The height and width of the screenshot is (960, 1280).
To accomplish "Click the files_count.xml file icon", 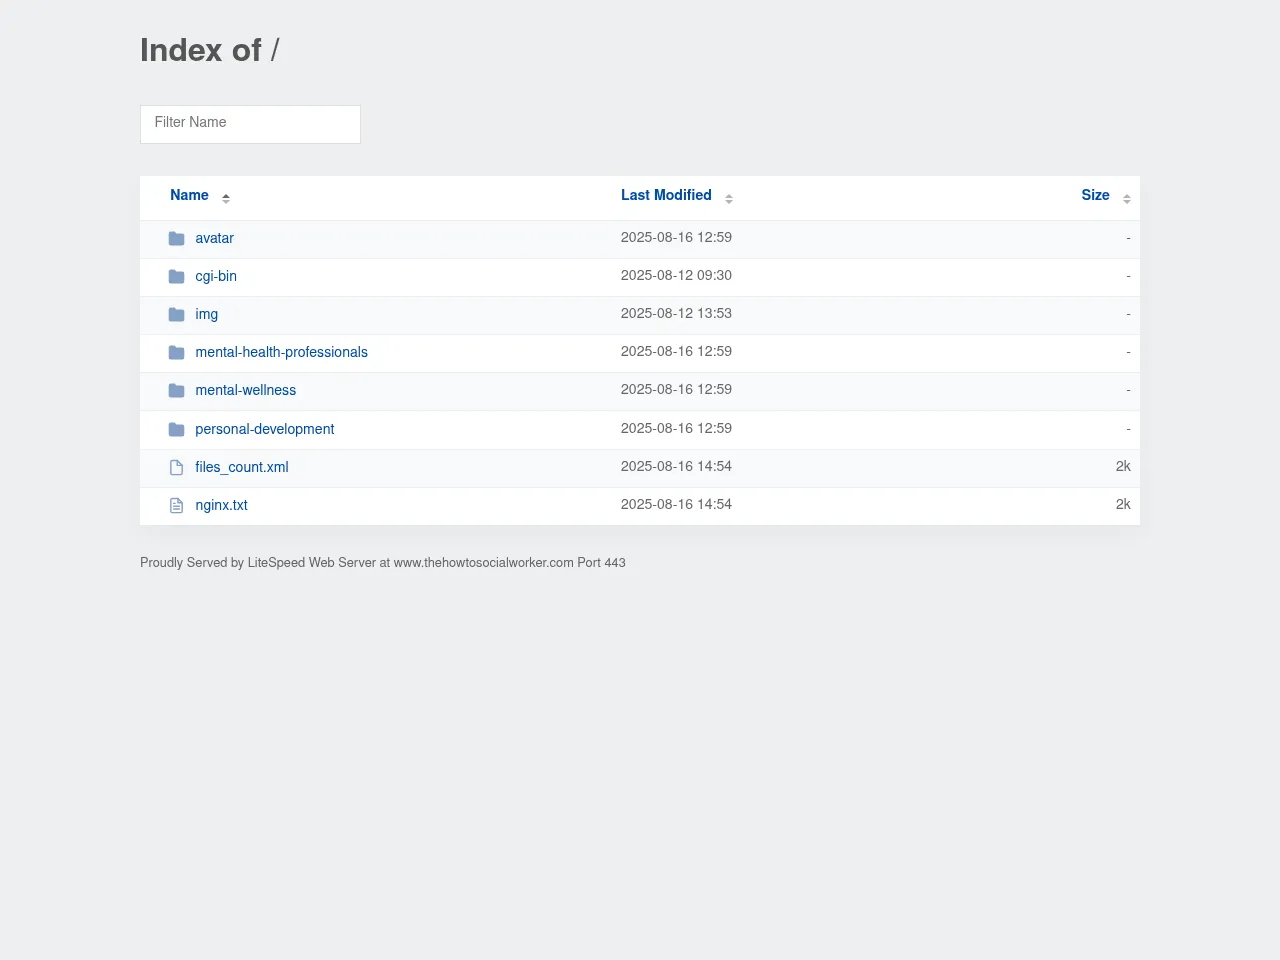I will 177,468.
